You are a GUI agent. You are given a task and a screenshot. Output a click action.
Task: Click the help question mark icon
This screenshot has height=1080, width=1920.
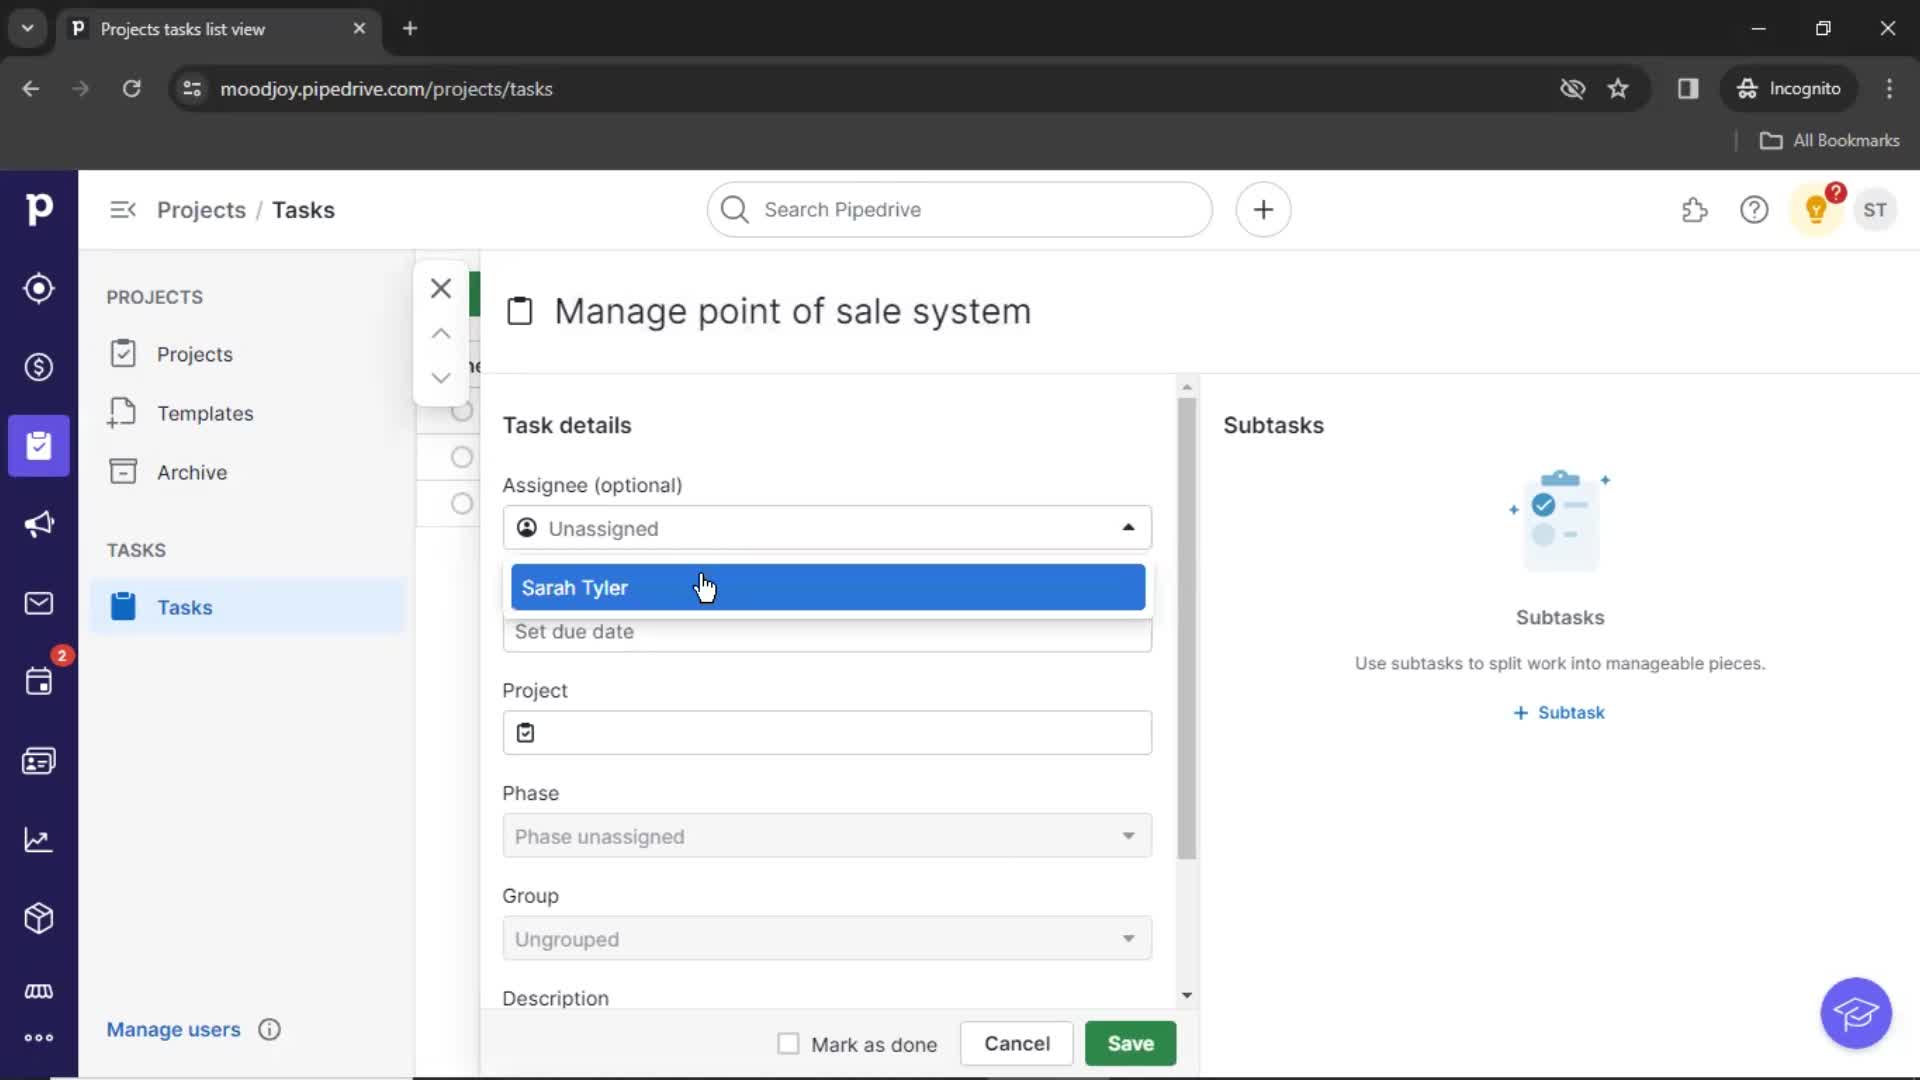pos(1754,210)
